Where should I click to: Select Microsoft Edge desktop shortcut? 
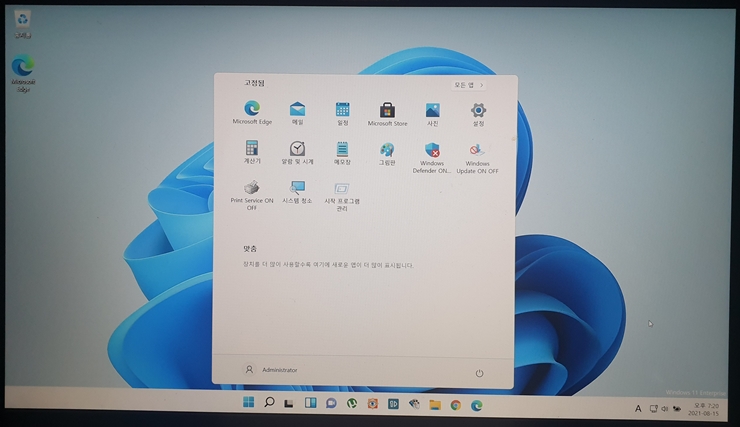pyautogui.click(x=23, y=74)
